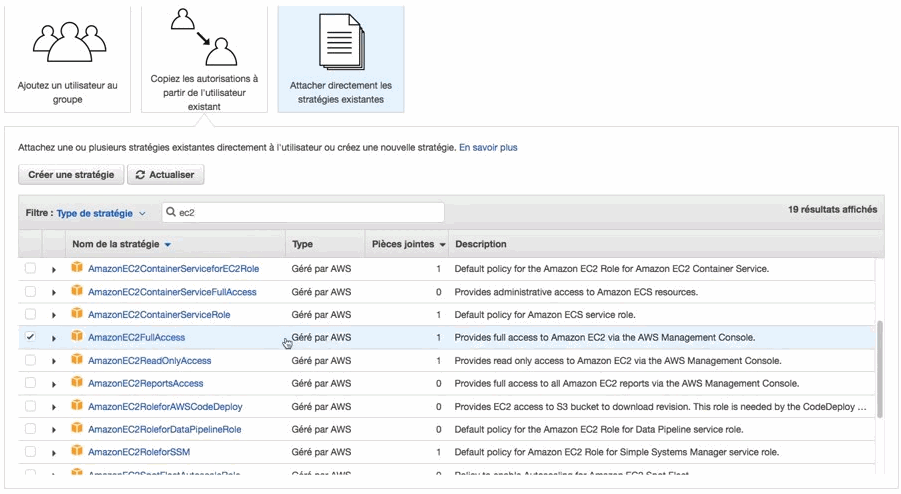The height and width of the screenshot is (494, 901).
Task: Click description Default policy for Amazon ECS service role
Action: pos(545,315)
